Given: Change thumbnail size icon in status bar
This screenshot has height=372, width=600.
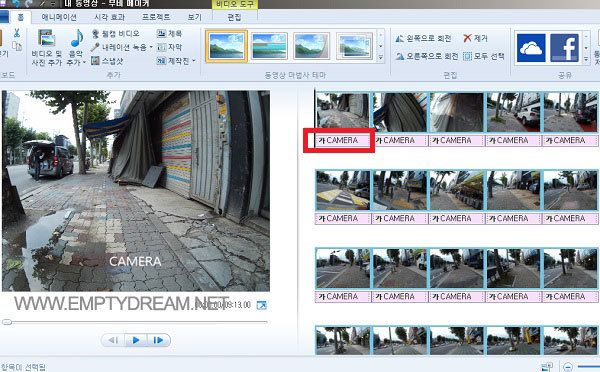Looking at the screenshot, I should click(547, 367).
